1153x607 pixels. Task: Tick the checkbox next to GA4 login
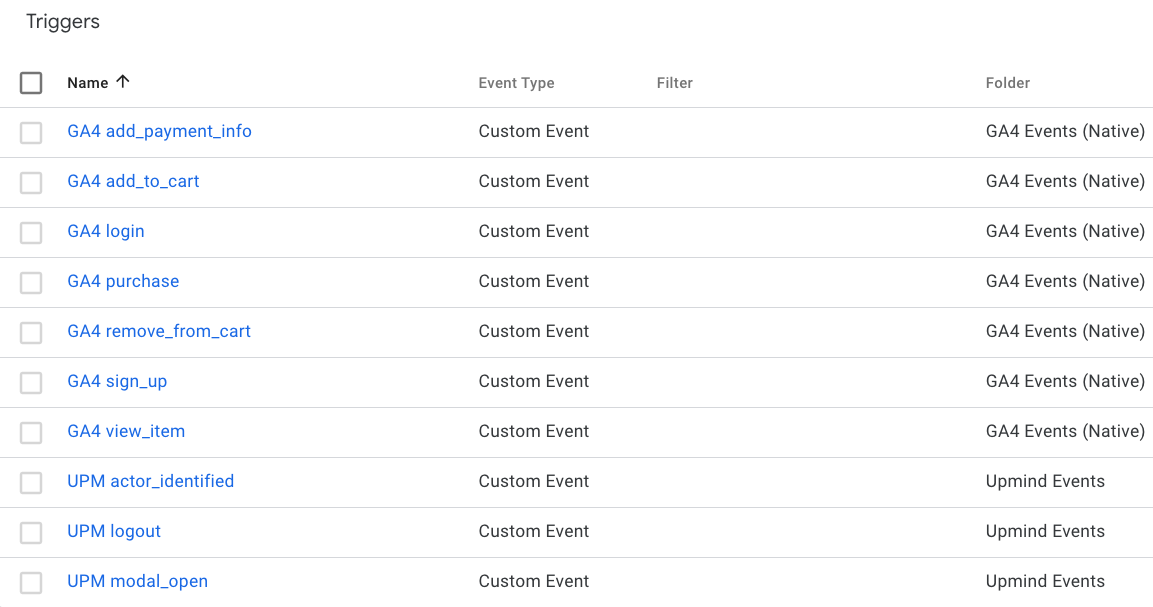31,232
